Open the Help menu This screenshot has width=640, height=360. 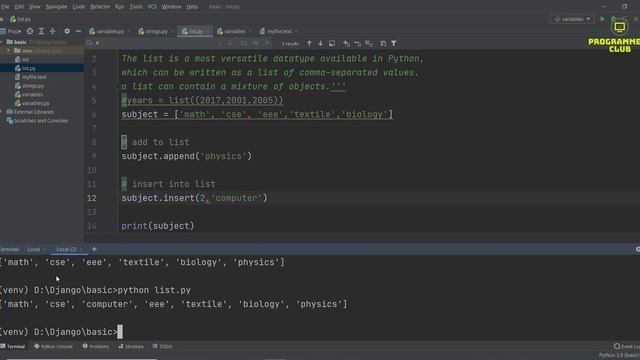[x=192, y=7]
